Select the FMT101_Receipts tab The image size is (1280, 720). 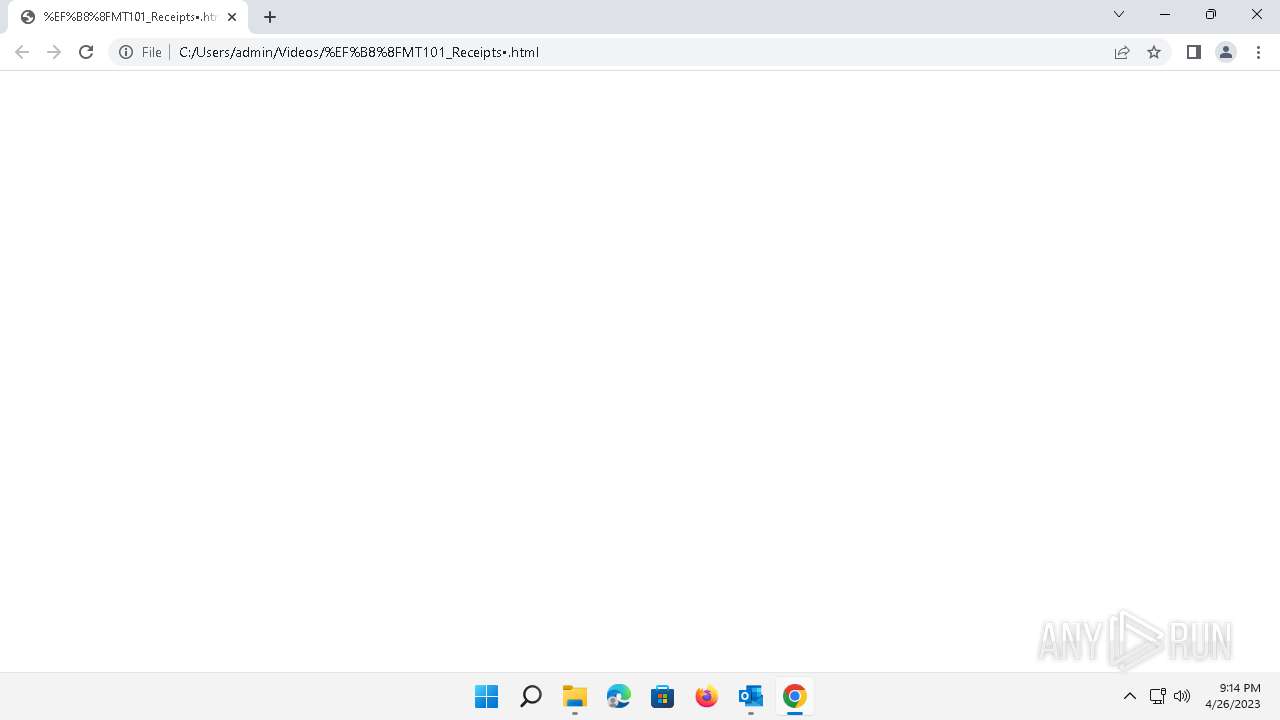click(128, 17)
